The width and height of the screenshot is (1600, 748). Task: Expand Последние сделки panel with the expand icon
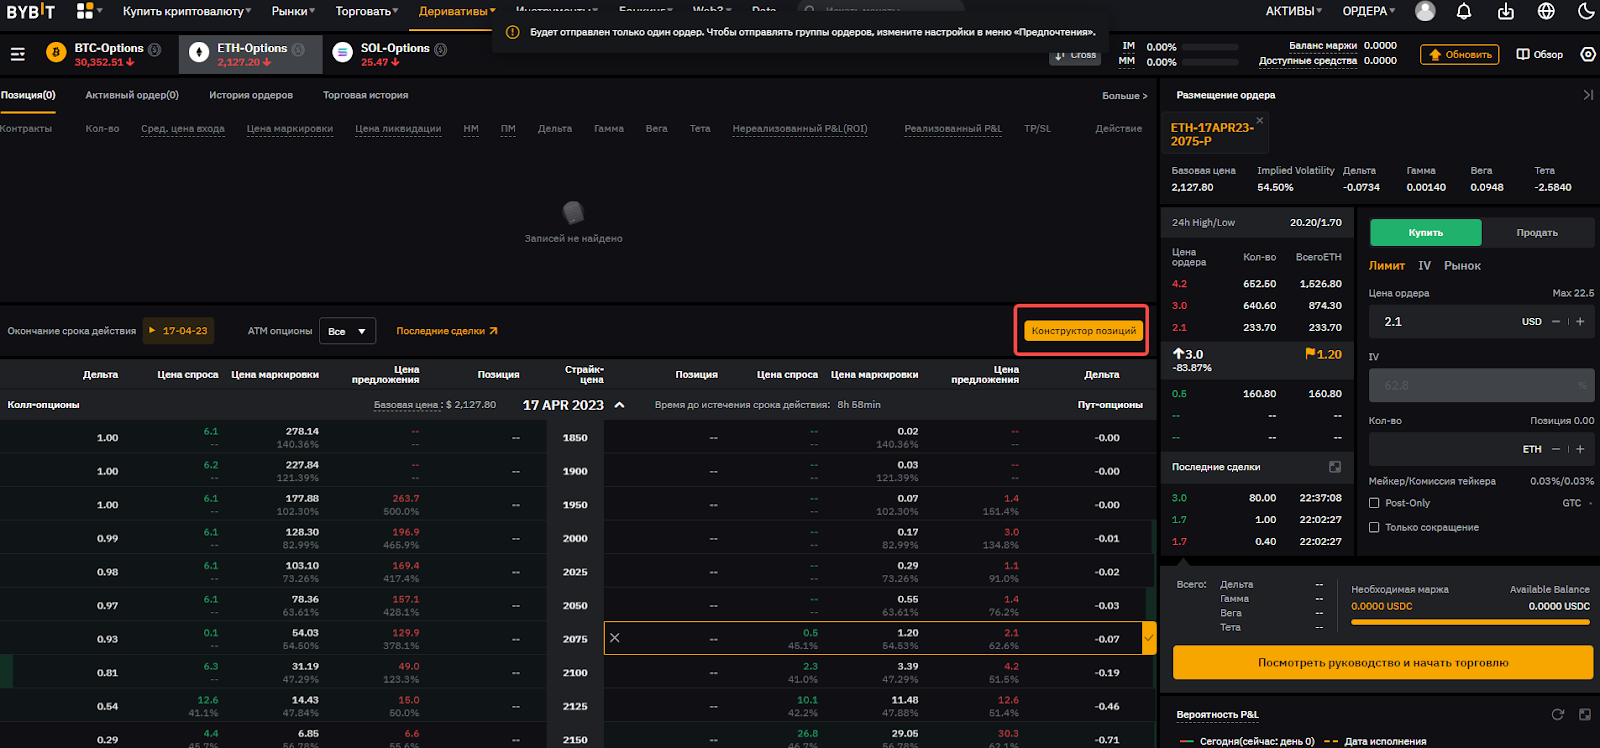tap(1335, 467)
